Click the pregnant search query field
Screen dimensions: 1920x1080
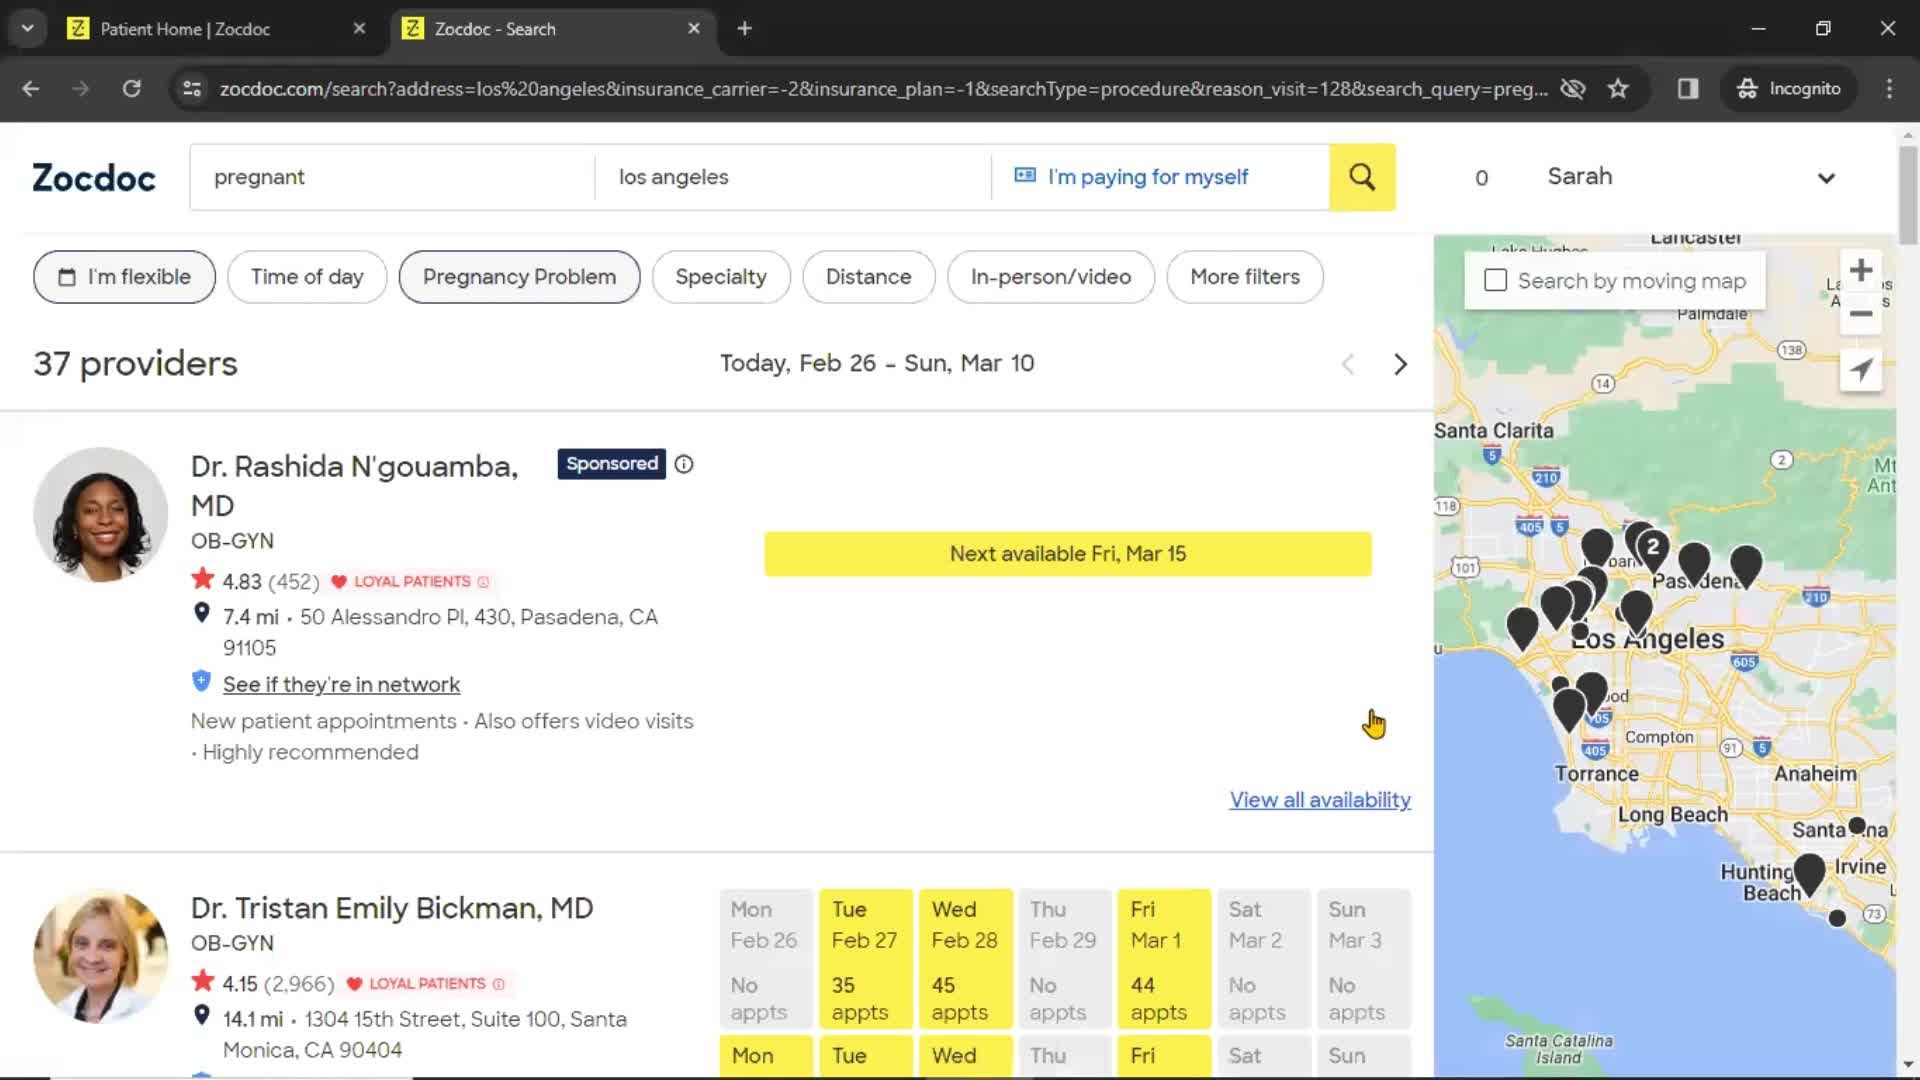[x=392, y=177]
